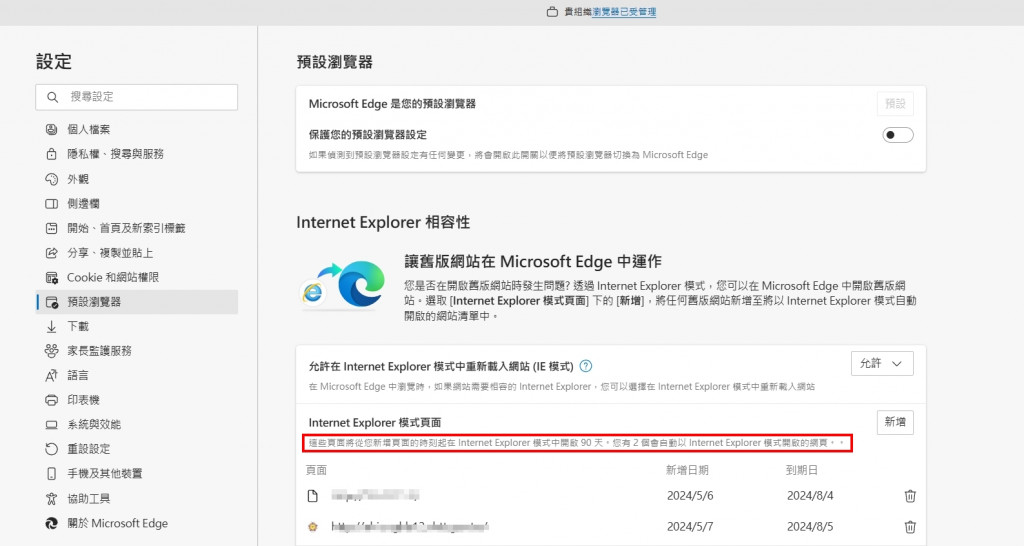
Task: Select 重設設定 in the sidebar
Action: [x=136, y=449]
